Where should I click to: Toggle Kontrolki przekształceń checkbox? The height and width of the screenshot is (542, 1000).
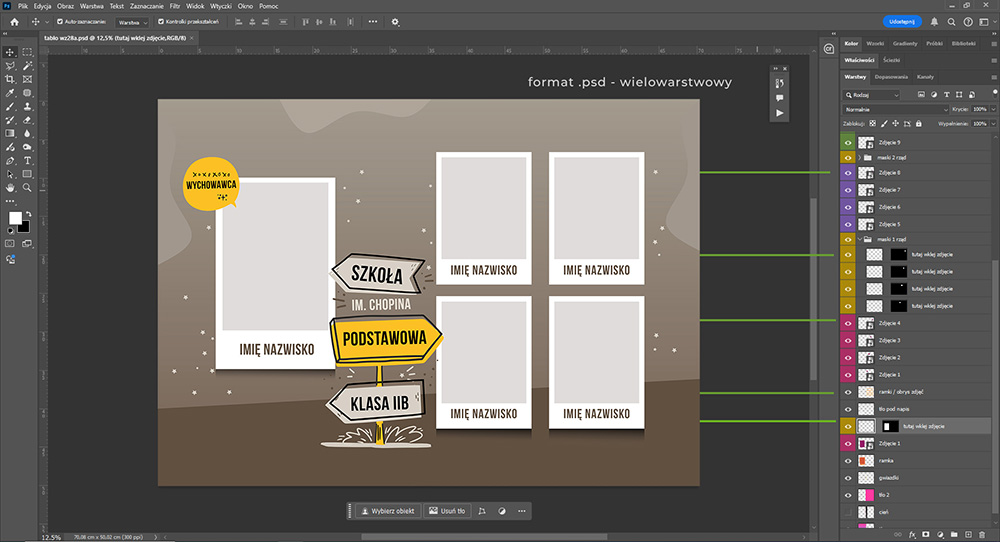161,22
